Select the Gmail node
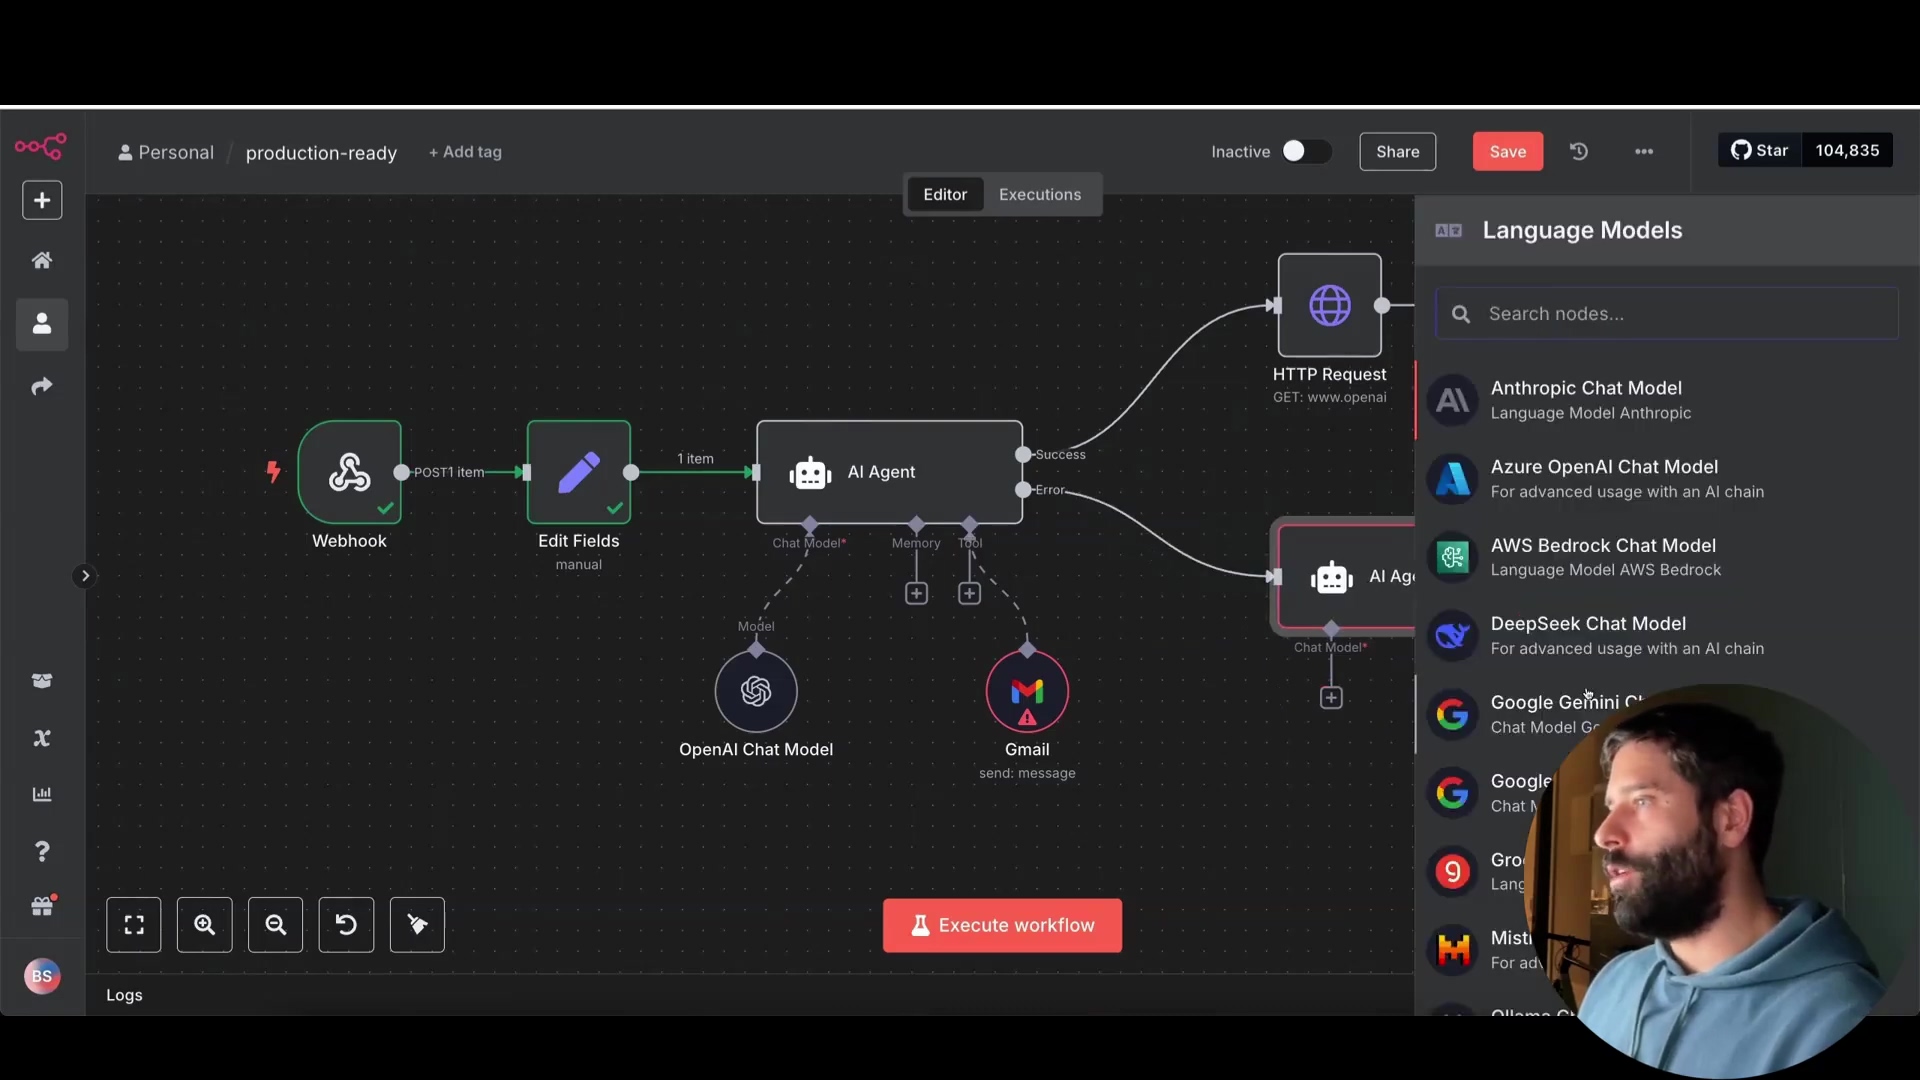The width and height of the screenshot is (1920, 1080). 1027,691
